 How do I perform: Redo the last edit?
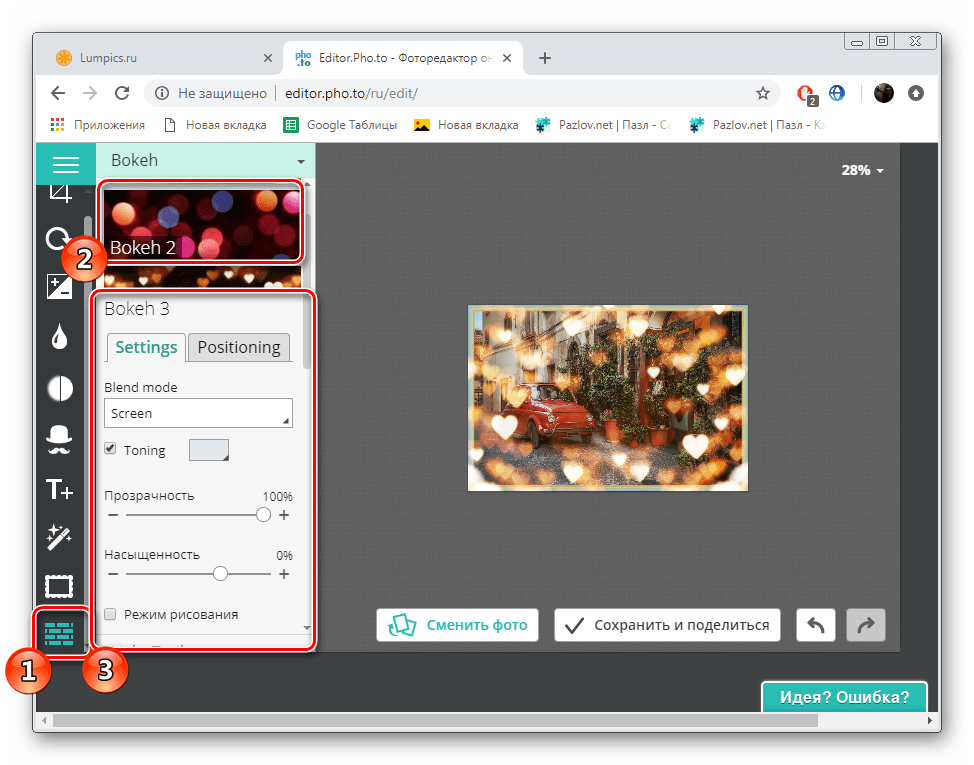point(866,625)
